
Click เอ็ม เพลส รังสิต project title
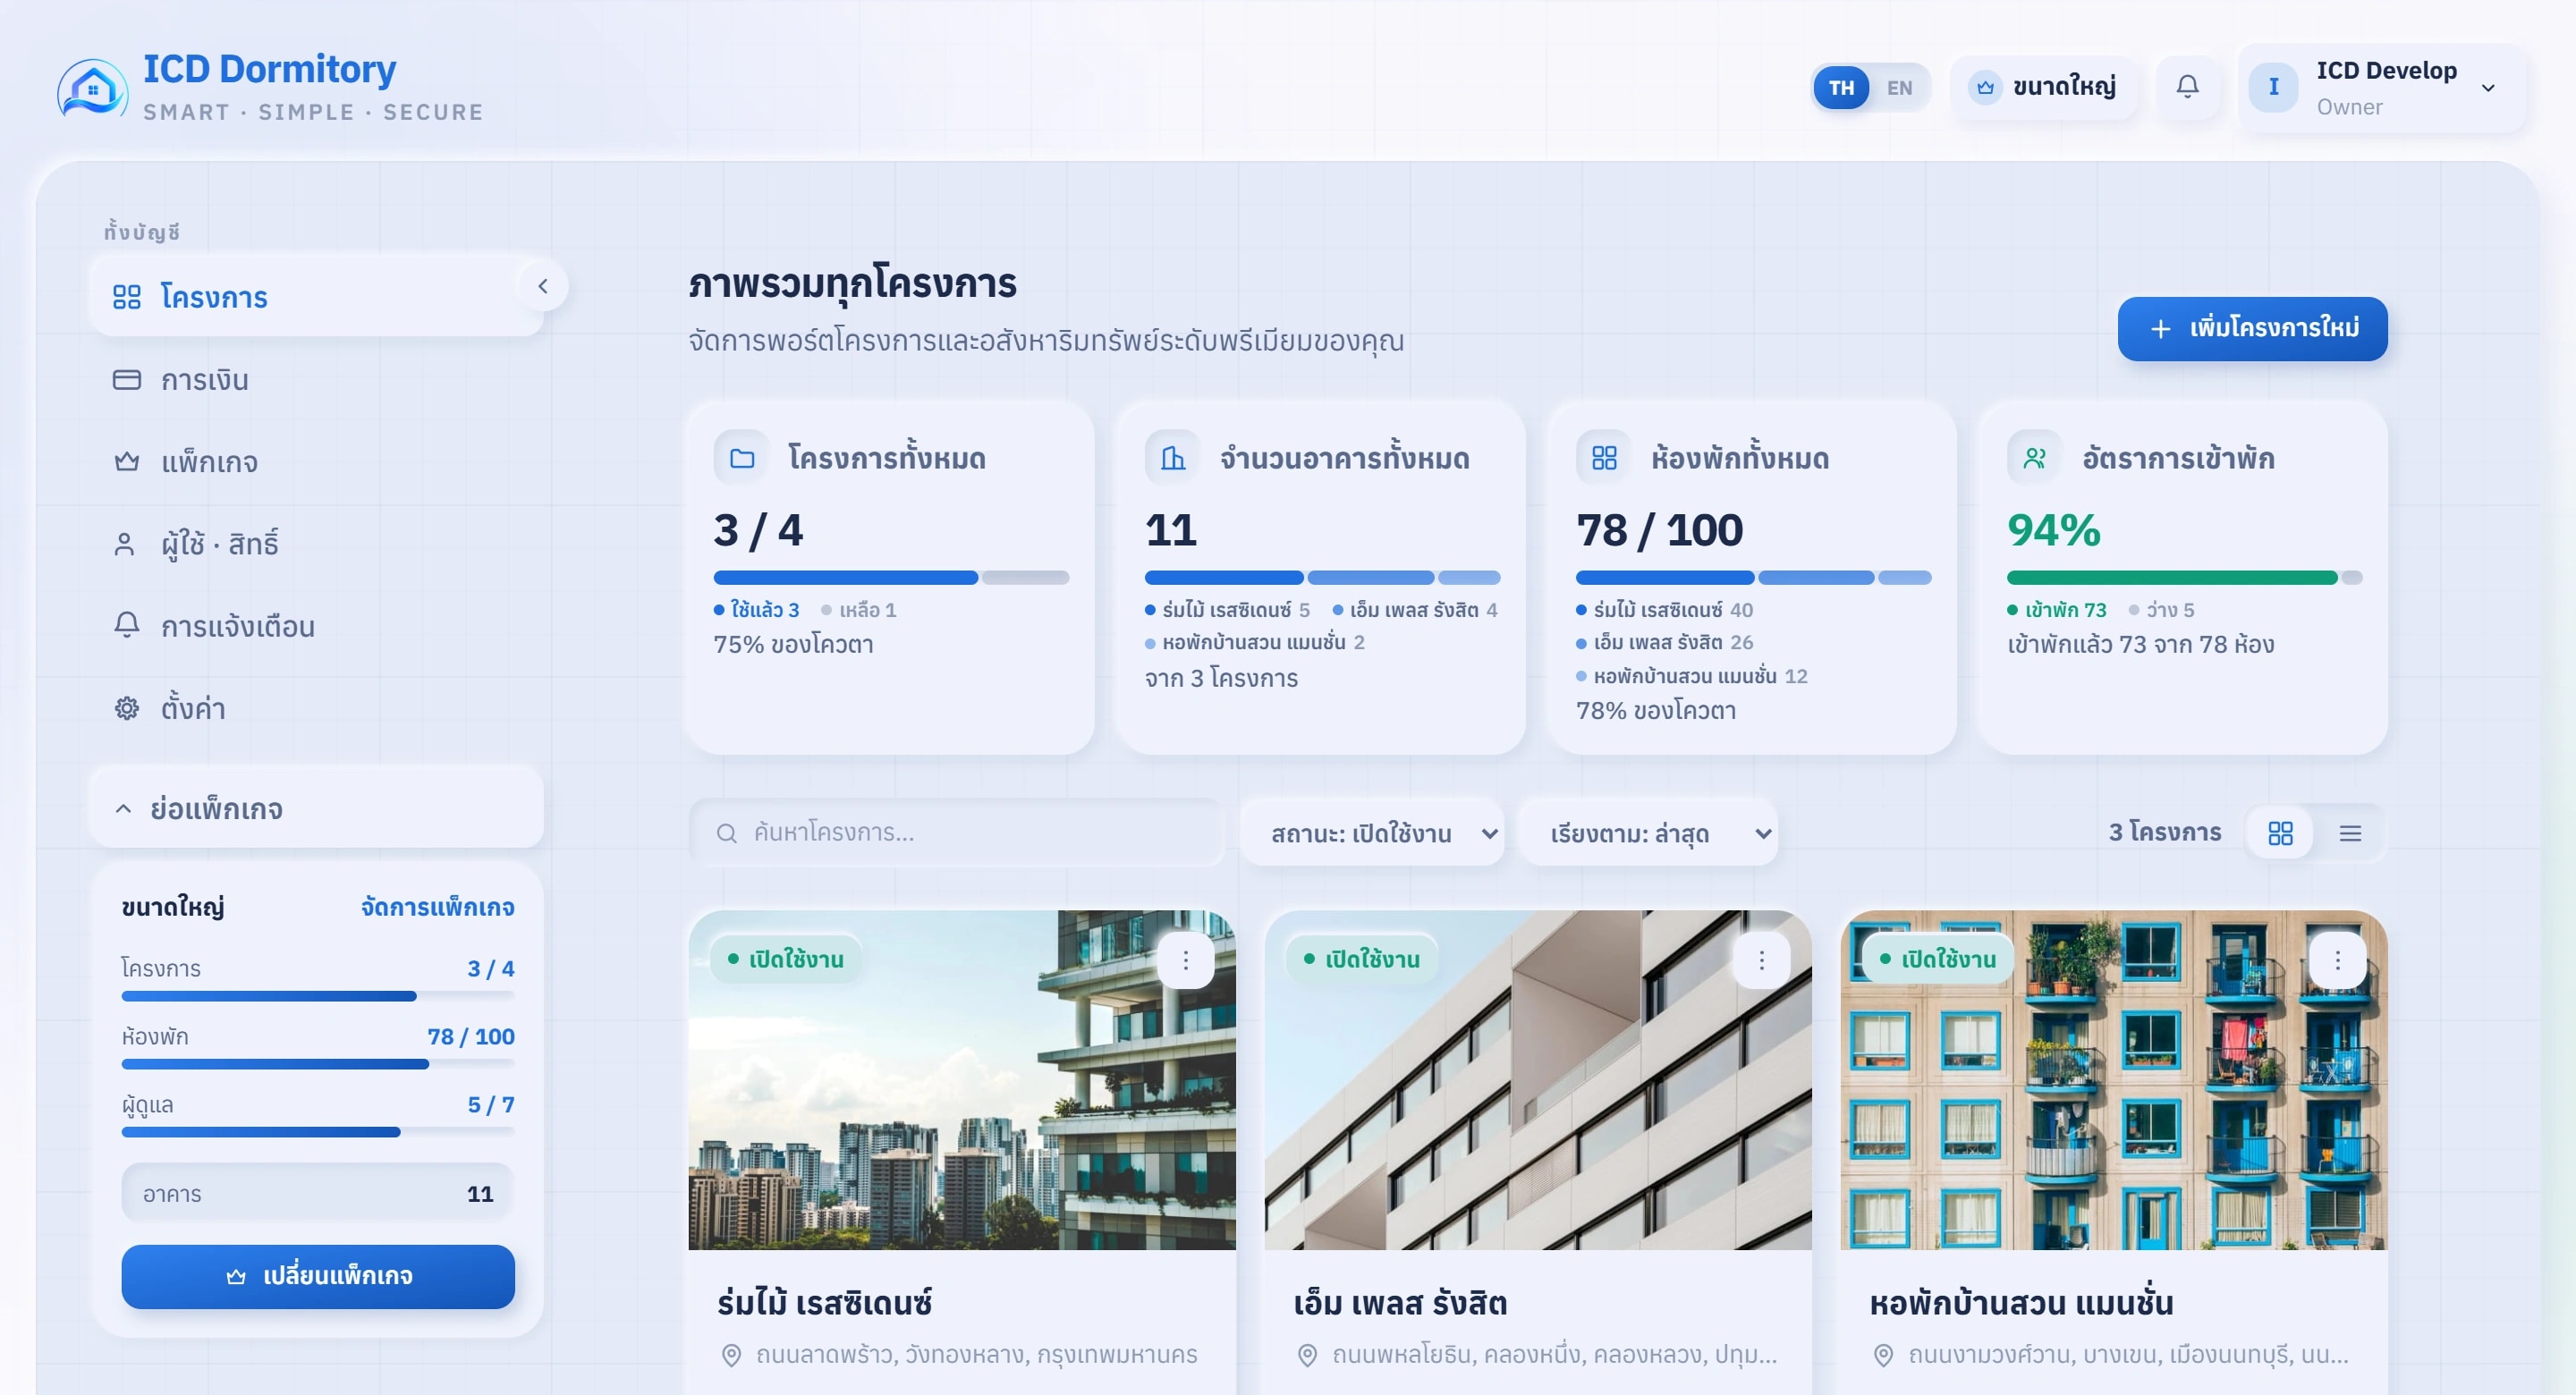coord(1400,1303)
